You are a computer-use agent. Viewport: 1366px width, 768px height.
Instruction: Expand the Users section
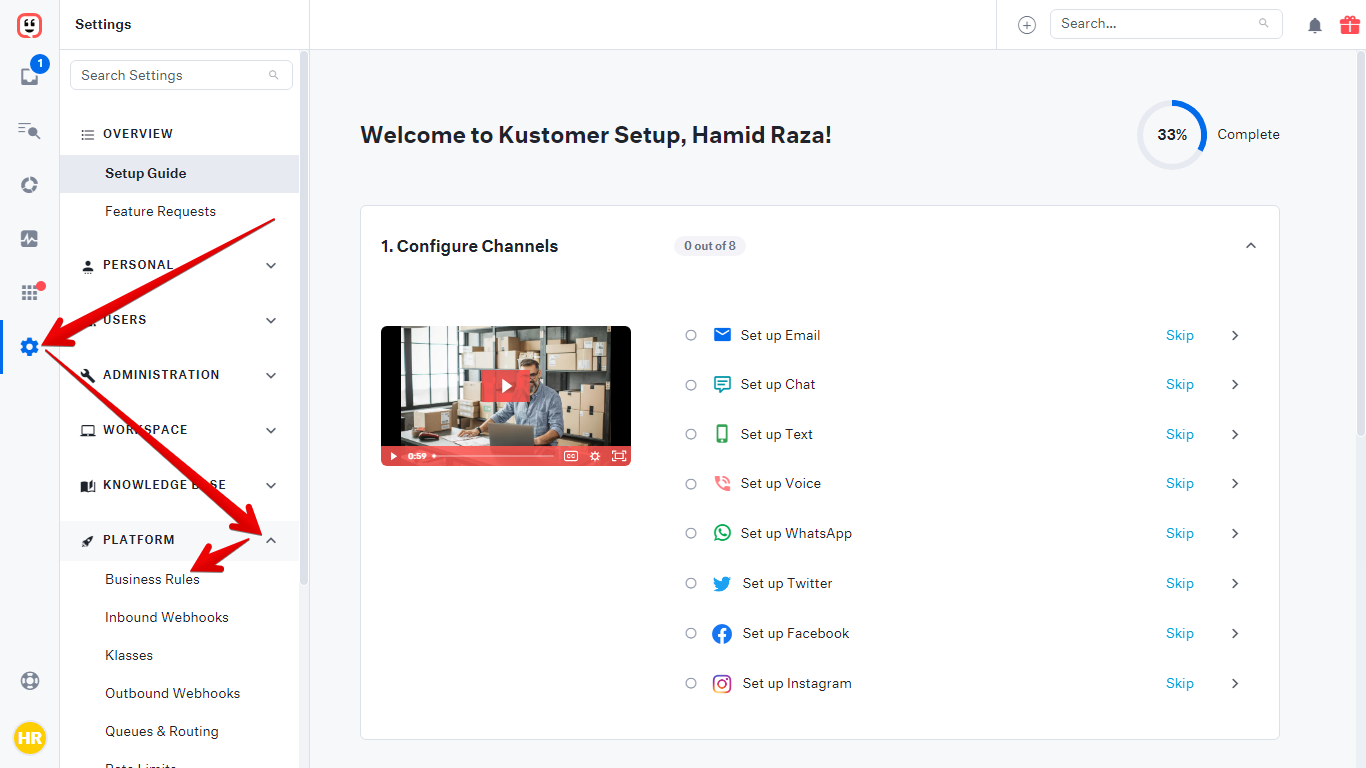(x=271, y=320)
